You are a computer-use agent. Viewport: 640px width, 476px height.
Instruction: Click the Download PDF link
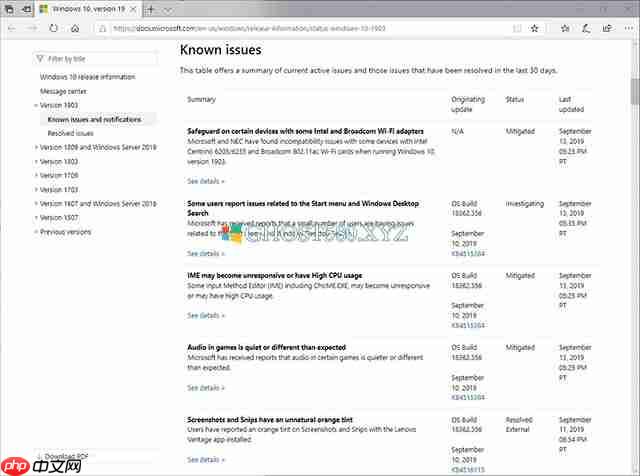tap(63, 456)
